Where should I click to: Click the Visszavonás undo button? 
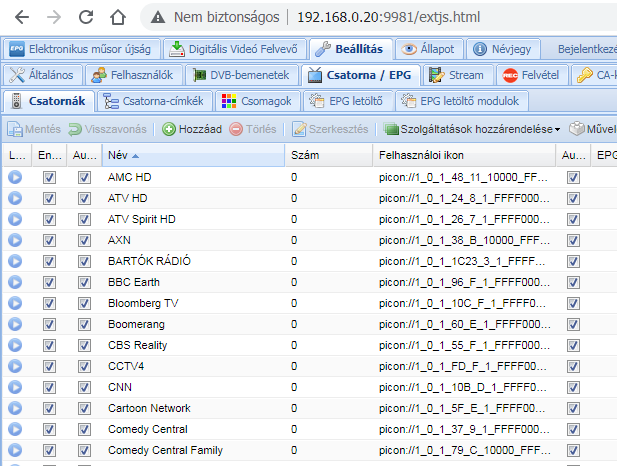(107, 129)
